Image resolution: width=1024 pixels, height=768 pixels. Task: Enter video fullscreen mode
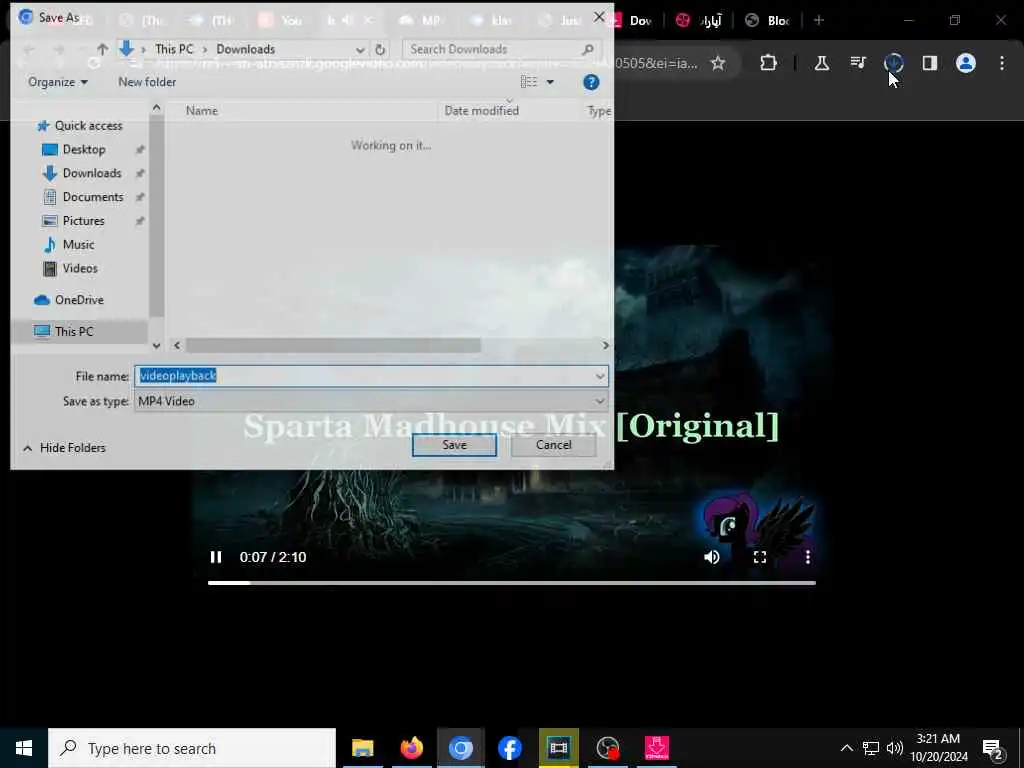click(x=760, y=557)
